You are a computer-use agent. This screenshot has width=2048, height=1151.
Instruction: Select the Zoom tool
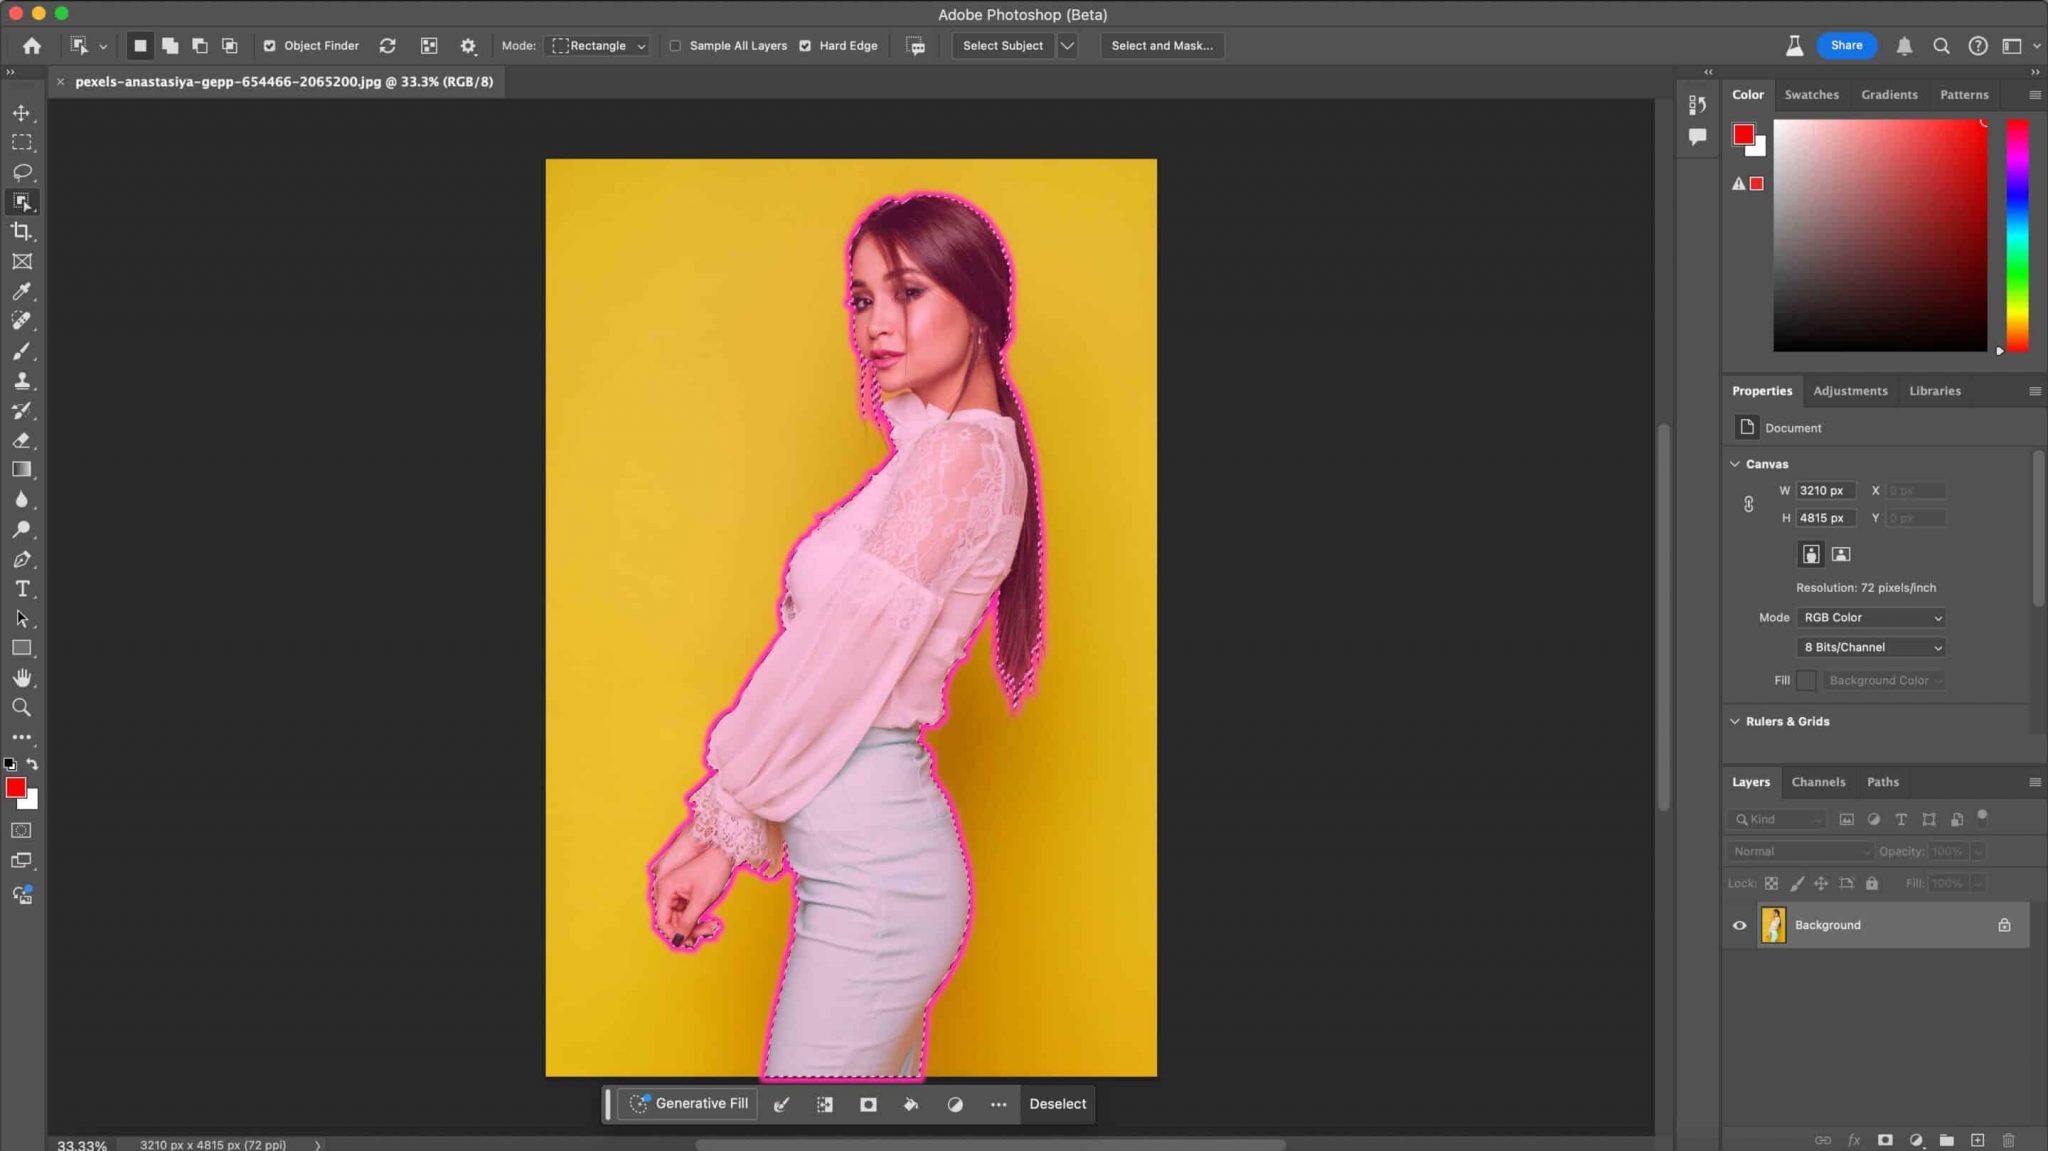coord(22,707)
